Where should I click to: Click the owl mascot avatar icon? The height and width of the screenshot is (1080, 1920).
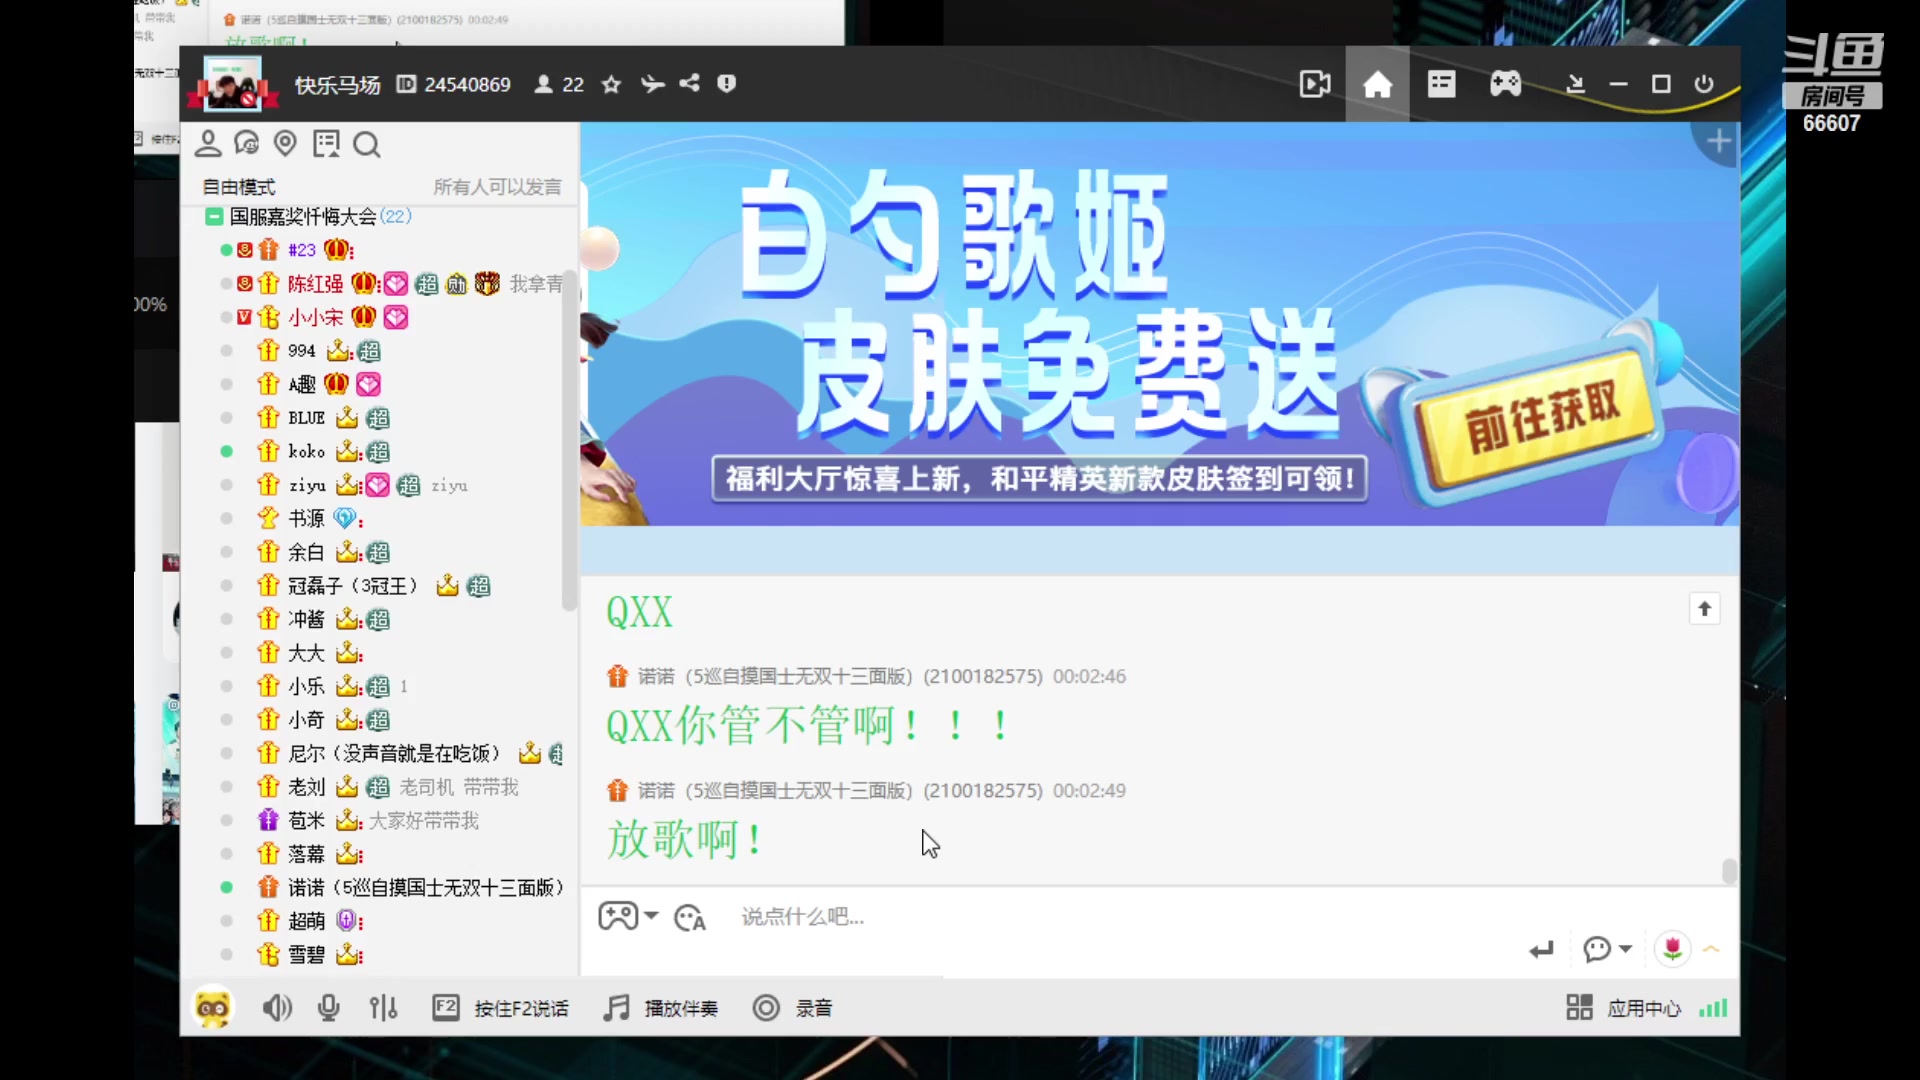point(213,1008)
